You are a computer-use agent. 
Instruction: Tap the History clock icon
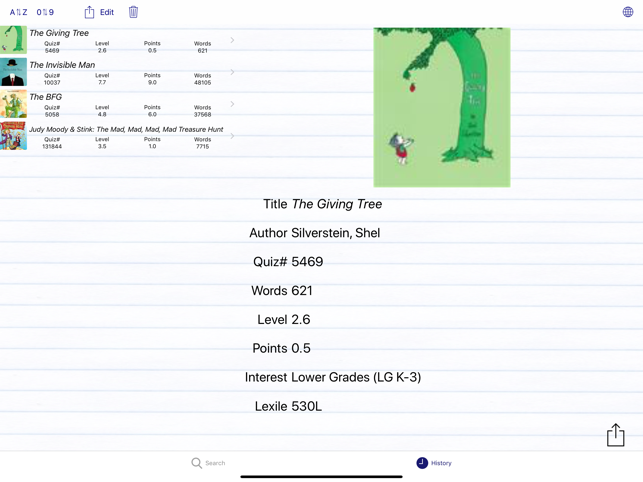point(422,463)
